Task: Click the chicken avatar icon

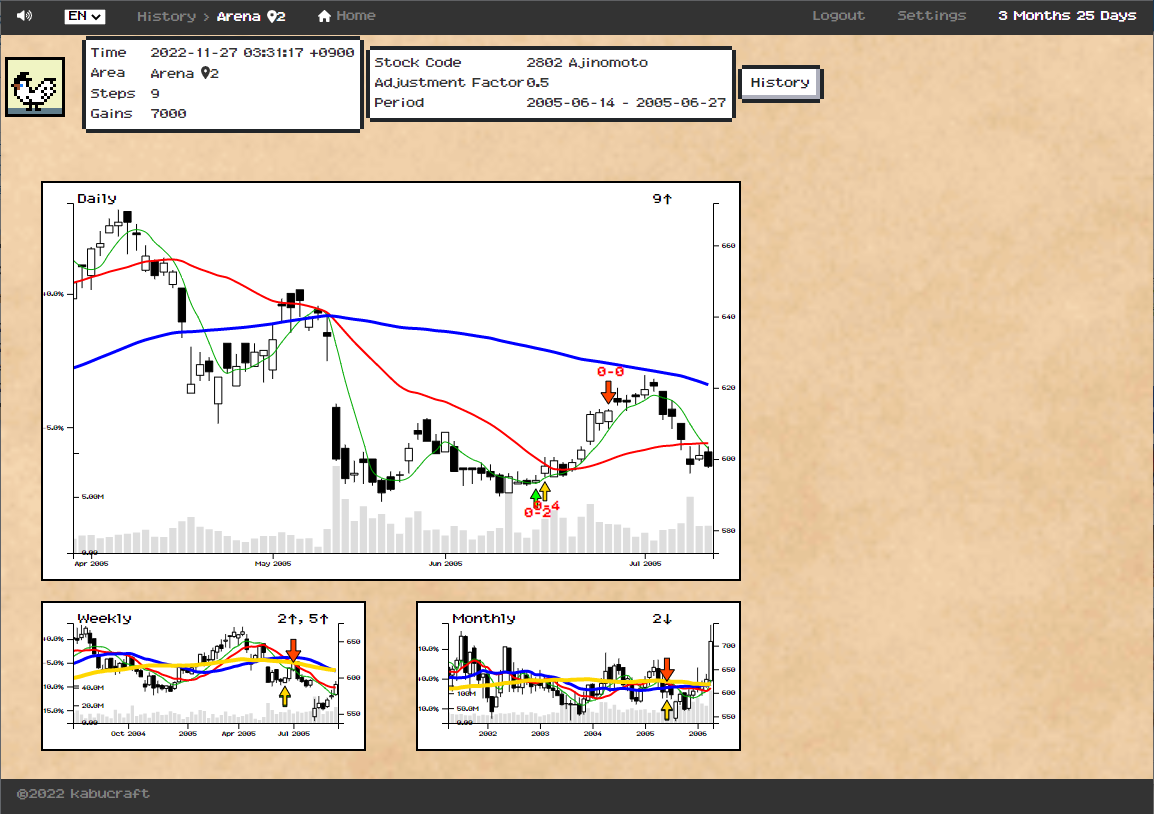Action: point(35,87)
